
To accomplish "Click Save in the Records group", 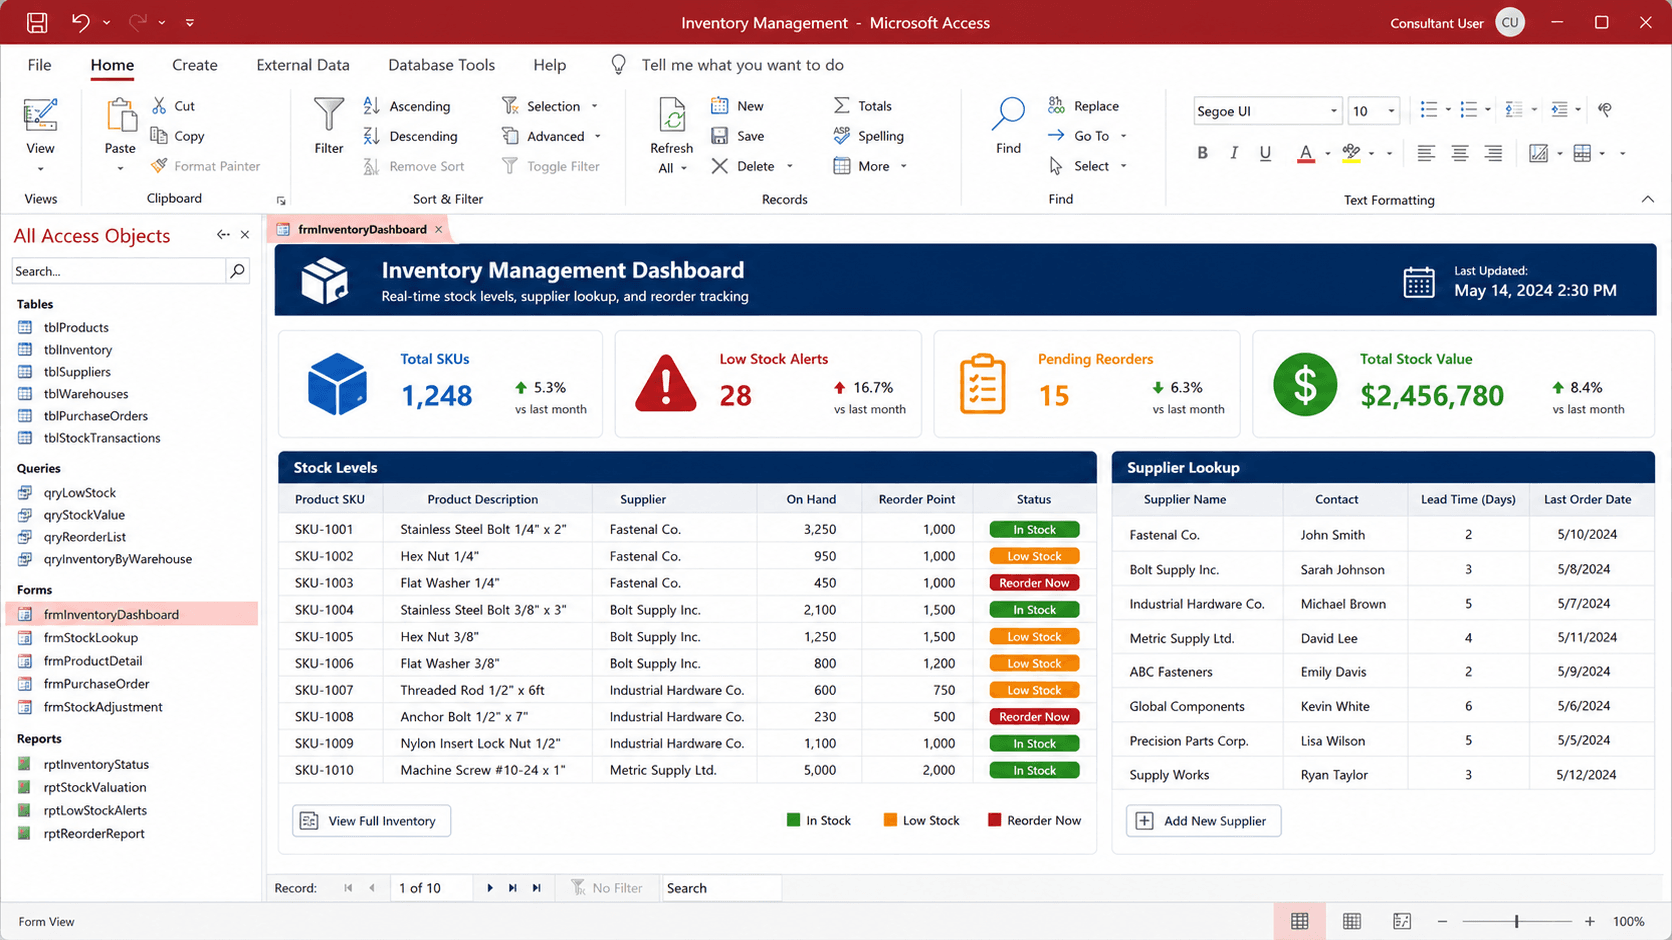I will point(738,136).
